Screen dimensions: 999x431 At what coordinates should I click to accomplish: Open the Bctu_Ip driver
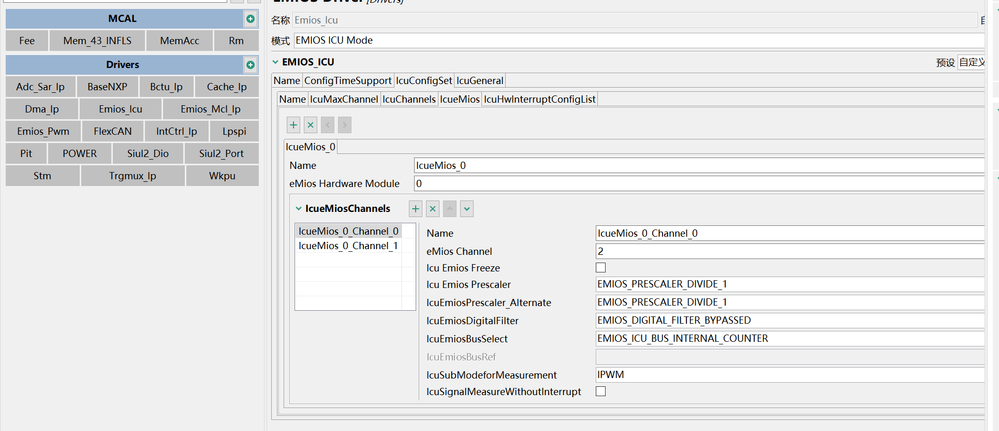coord(166,87)
